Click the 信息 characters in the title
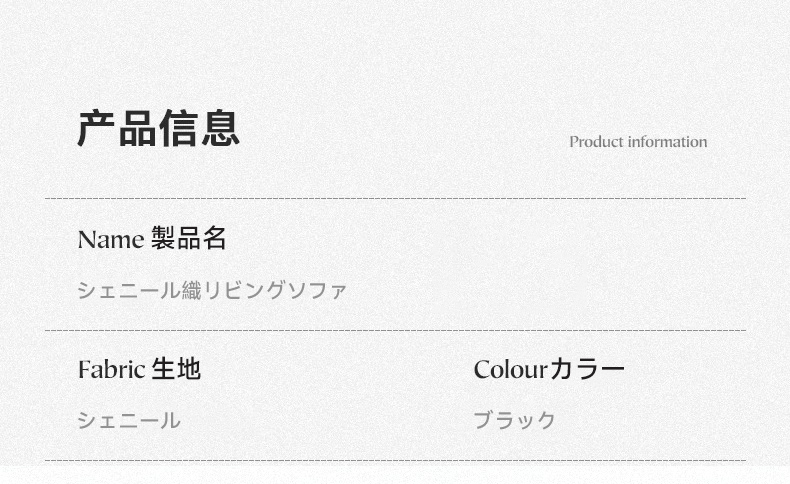This screenshot has width=790, height=484. click(200, 129)
